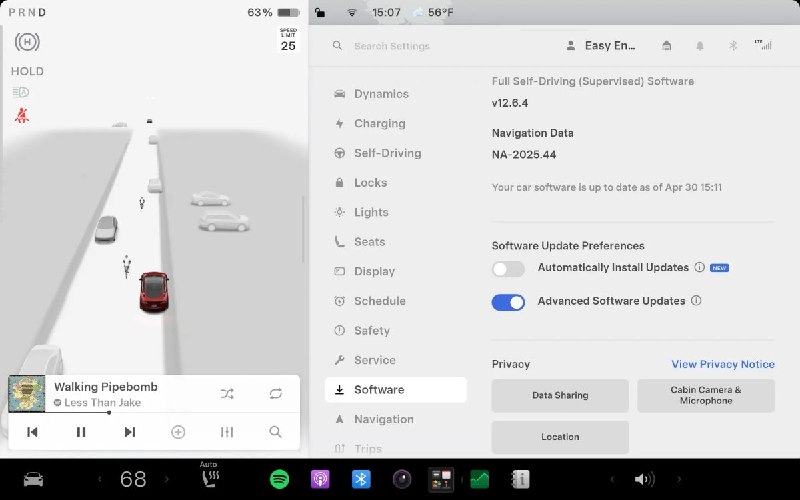Image resolution: width=800 pixels, height=500 pixels.
Task: Decrease cabin temperature with left arrow
Action: click(x=99, y=479)
